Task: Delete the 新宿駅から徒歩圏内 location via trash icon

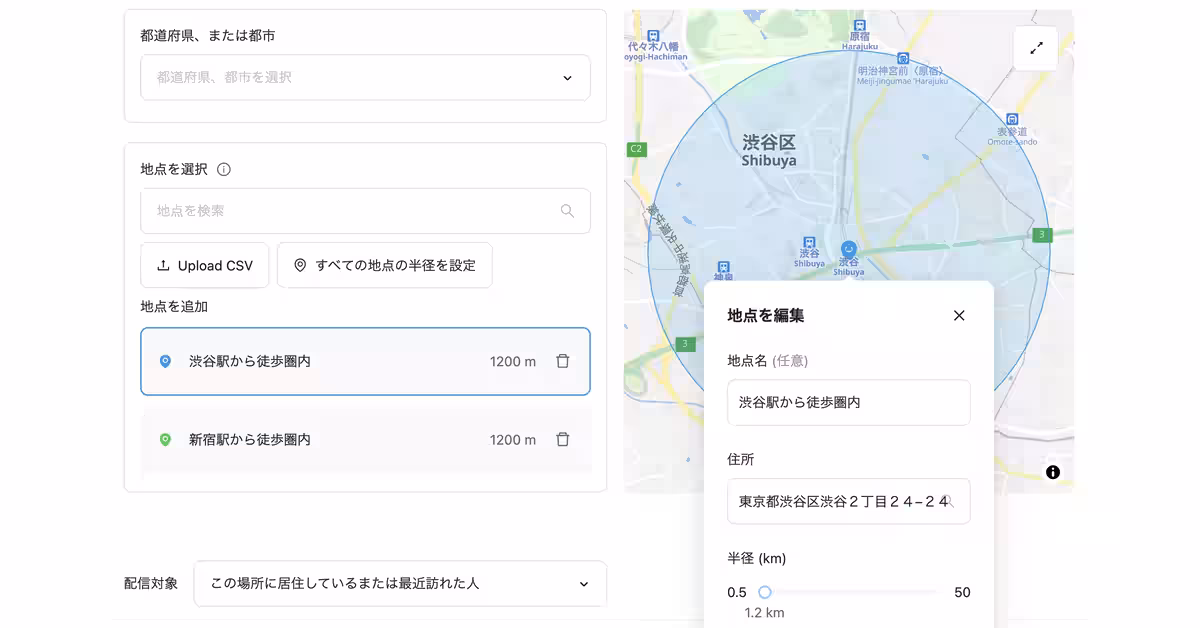Action: pyautogui.click(x=563, y=439)
